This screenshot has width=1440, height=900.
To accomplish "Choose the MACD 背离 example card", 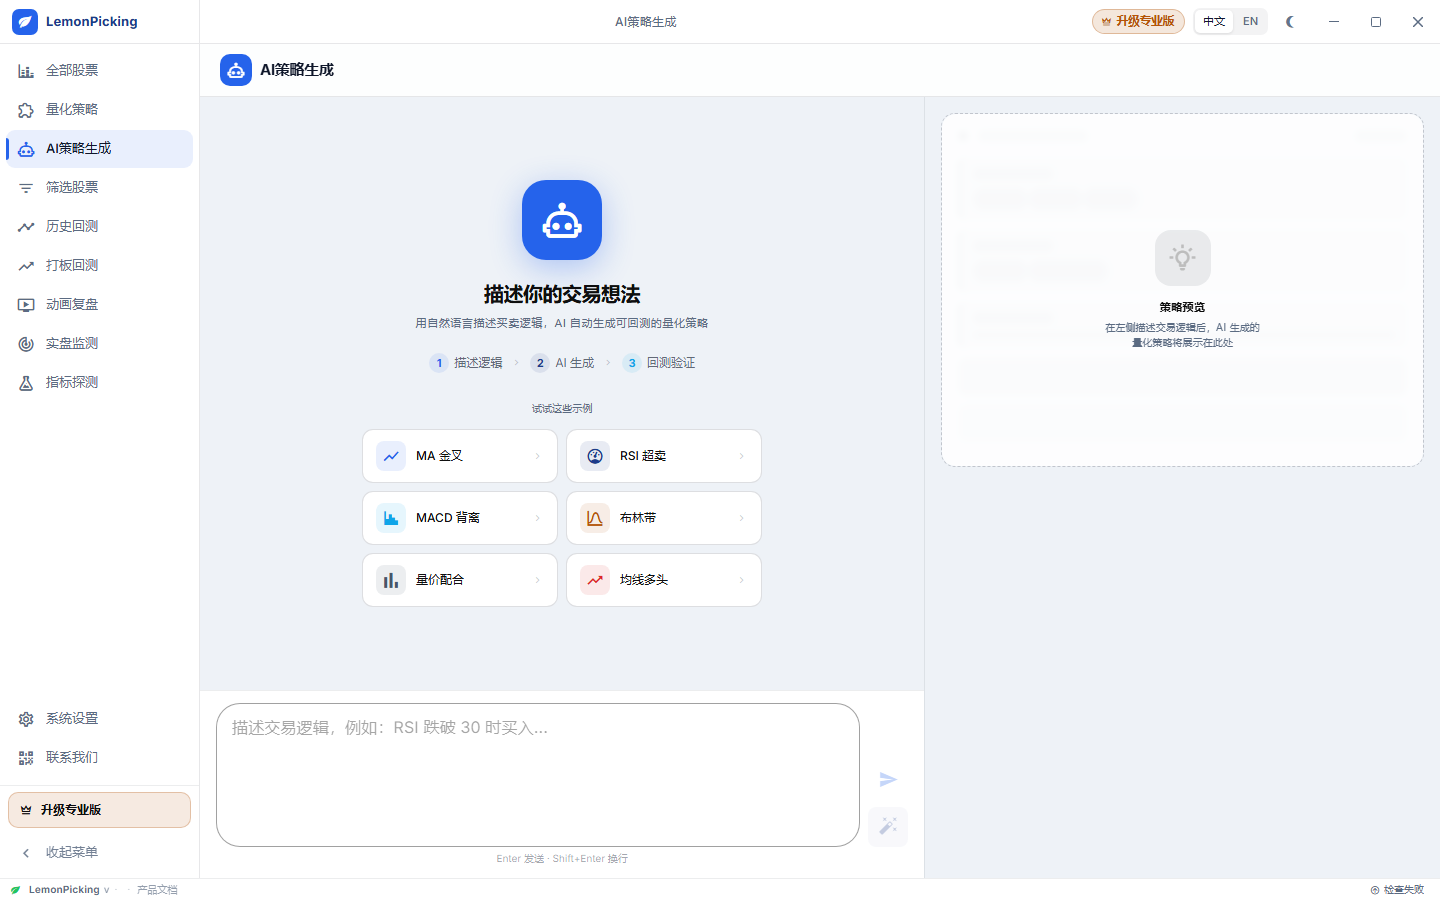I will point(460,518).
